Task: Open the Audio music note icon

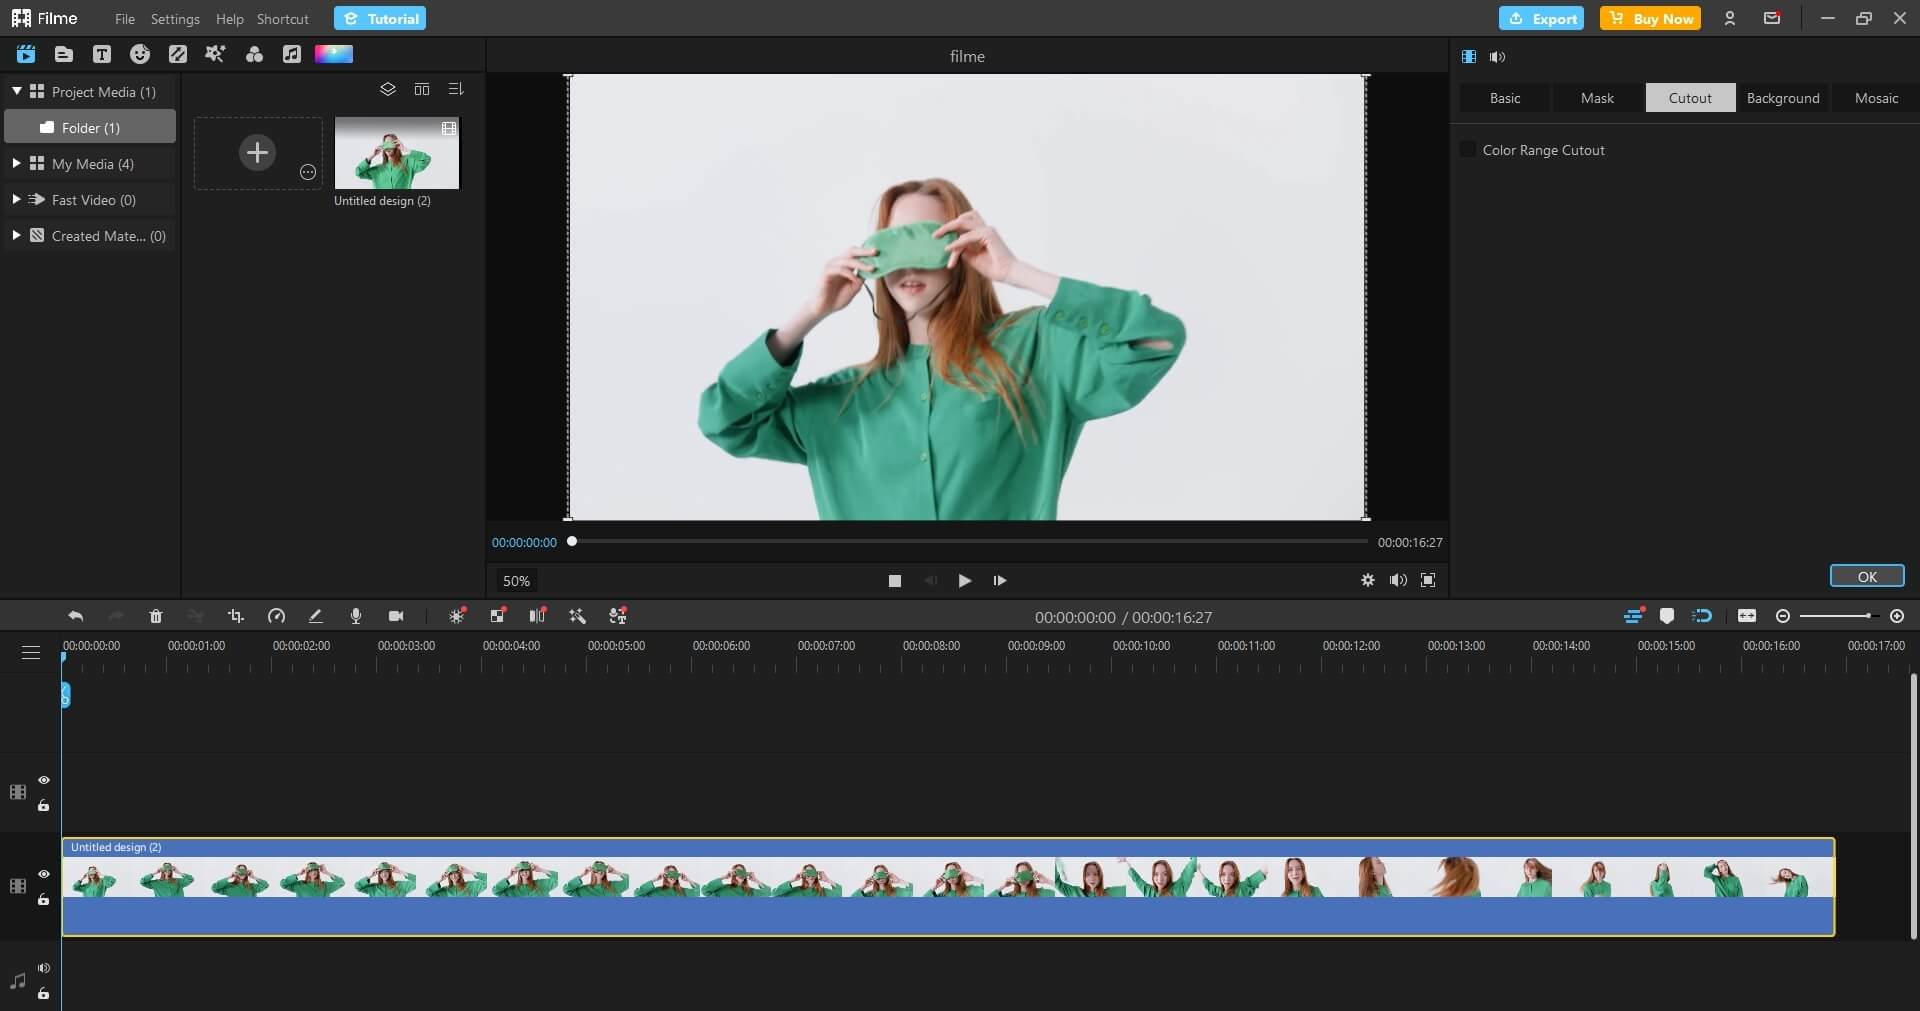Action: click(292, 54)
